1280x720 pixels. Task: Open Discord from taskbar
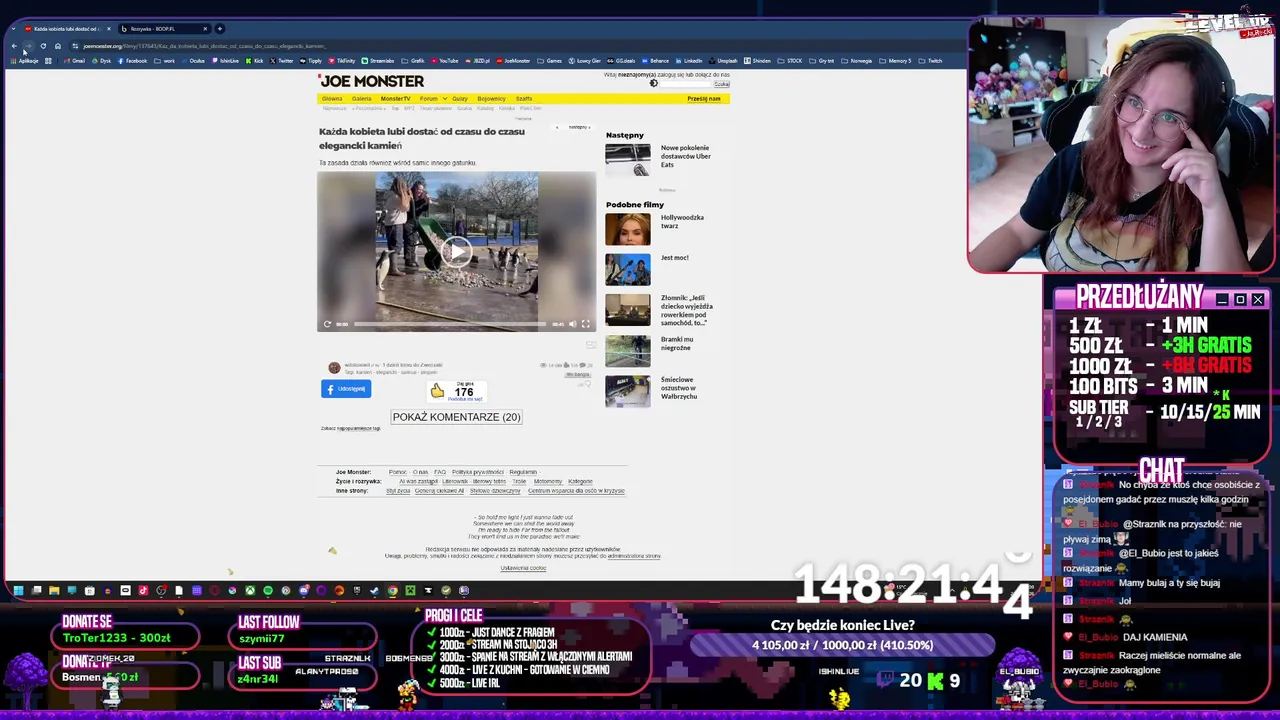(304, 590)
